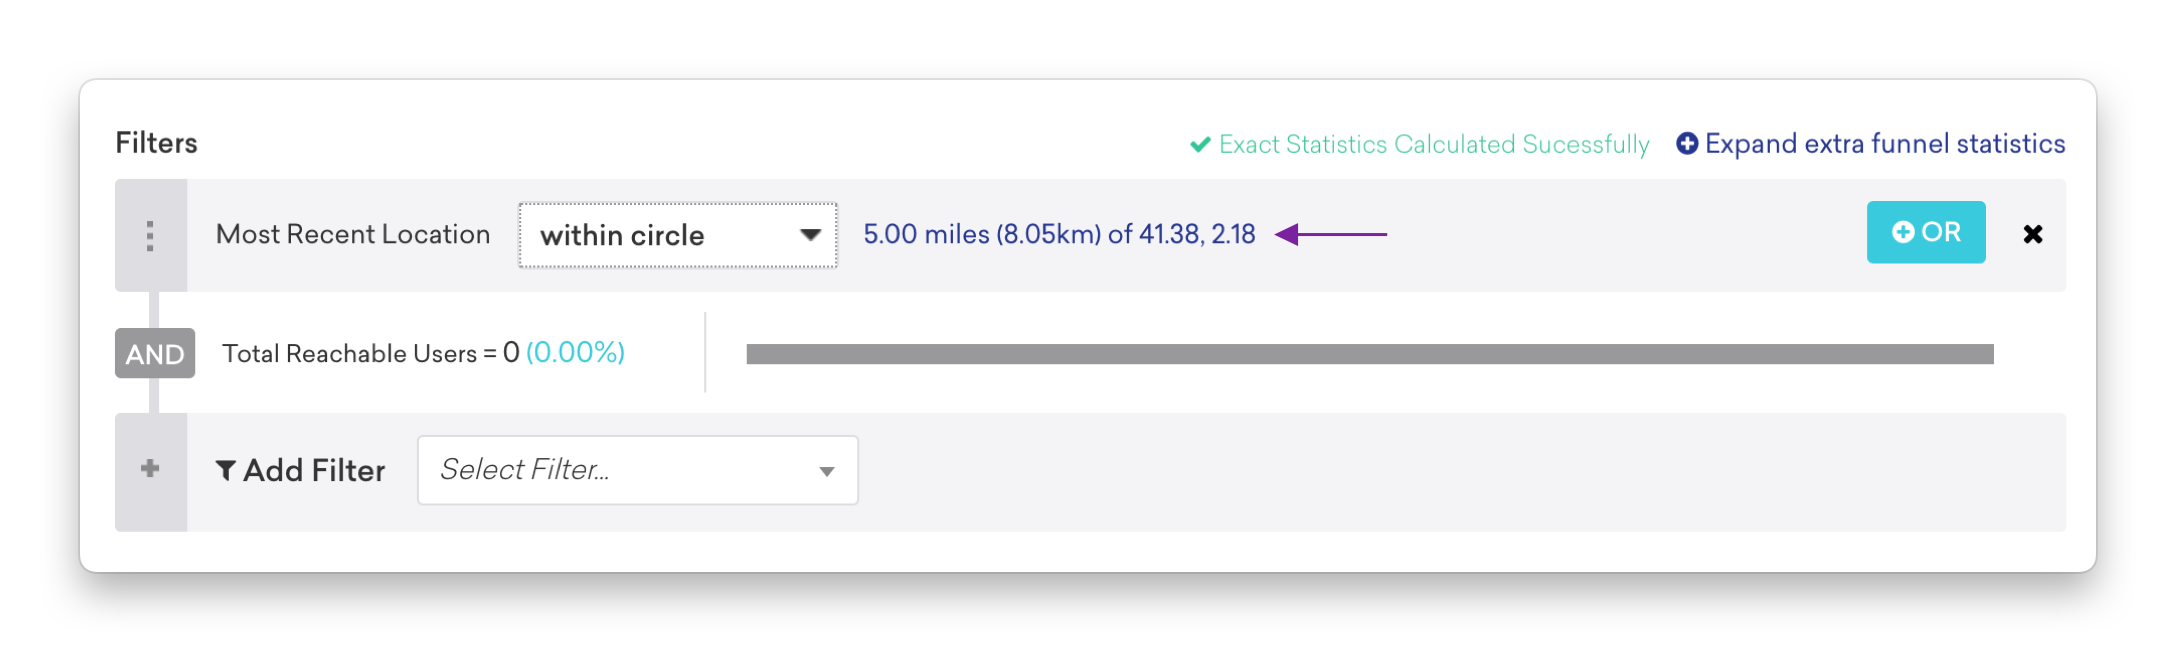Click the 0.00% reachable users percentage
This screenshot has height=652, width=2176.
tap(576, 352)
